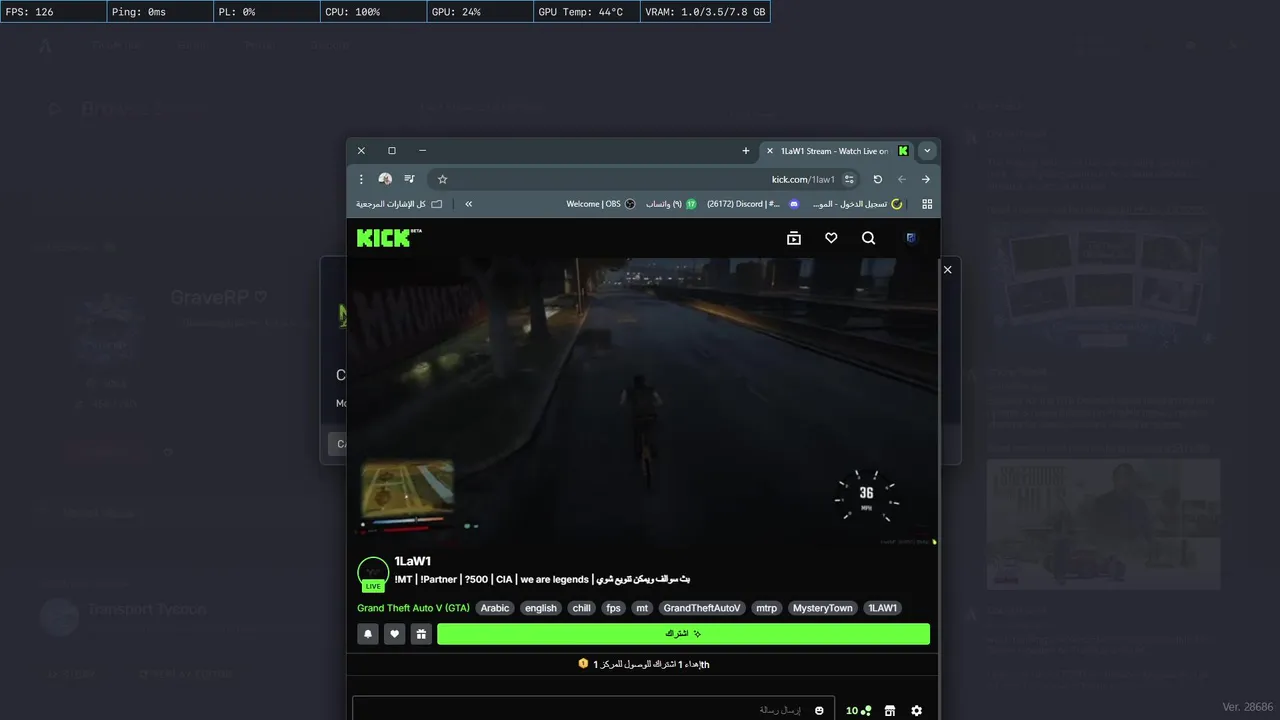Click the FPS: 126 overlay readout
The image size is (1280, 720).
[x=53, y=12]
